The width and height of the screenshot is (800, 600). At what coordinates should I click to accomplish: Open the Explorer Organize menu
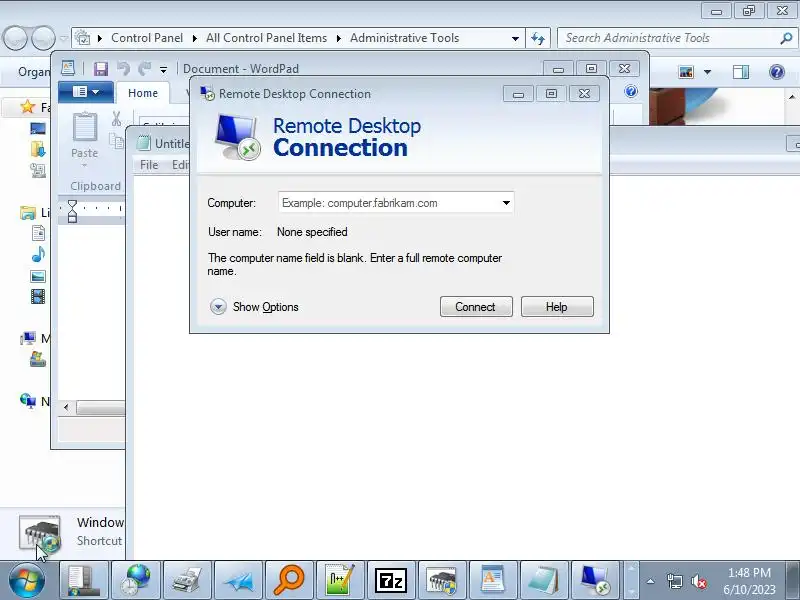tap(34, 72)
